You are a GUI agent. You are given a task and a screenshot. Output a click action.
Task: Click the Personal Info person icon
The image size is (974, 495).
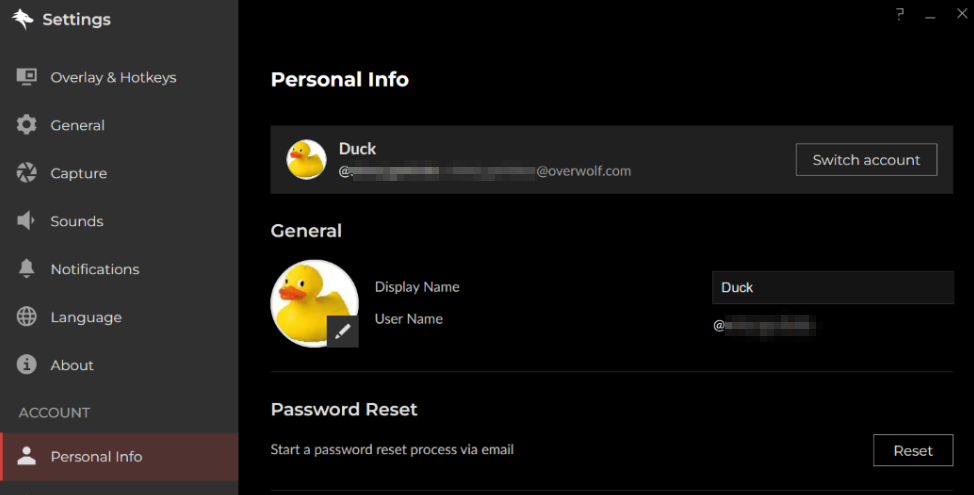click(x=26, y=456)
